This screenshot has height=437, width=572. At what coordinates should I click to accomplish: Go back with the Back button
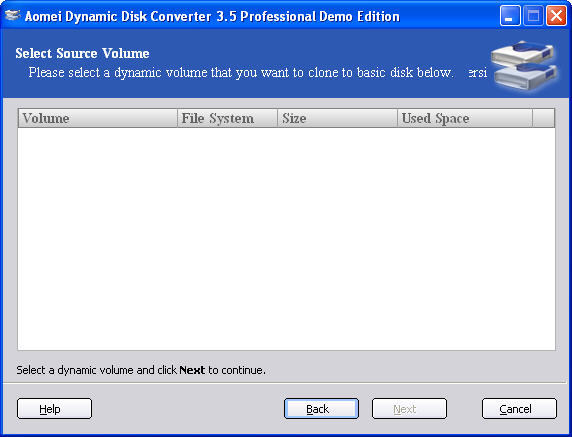(x=321, y=409)
